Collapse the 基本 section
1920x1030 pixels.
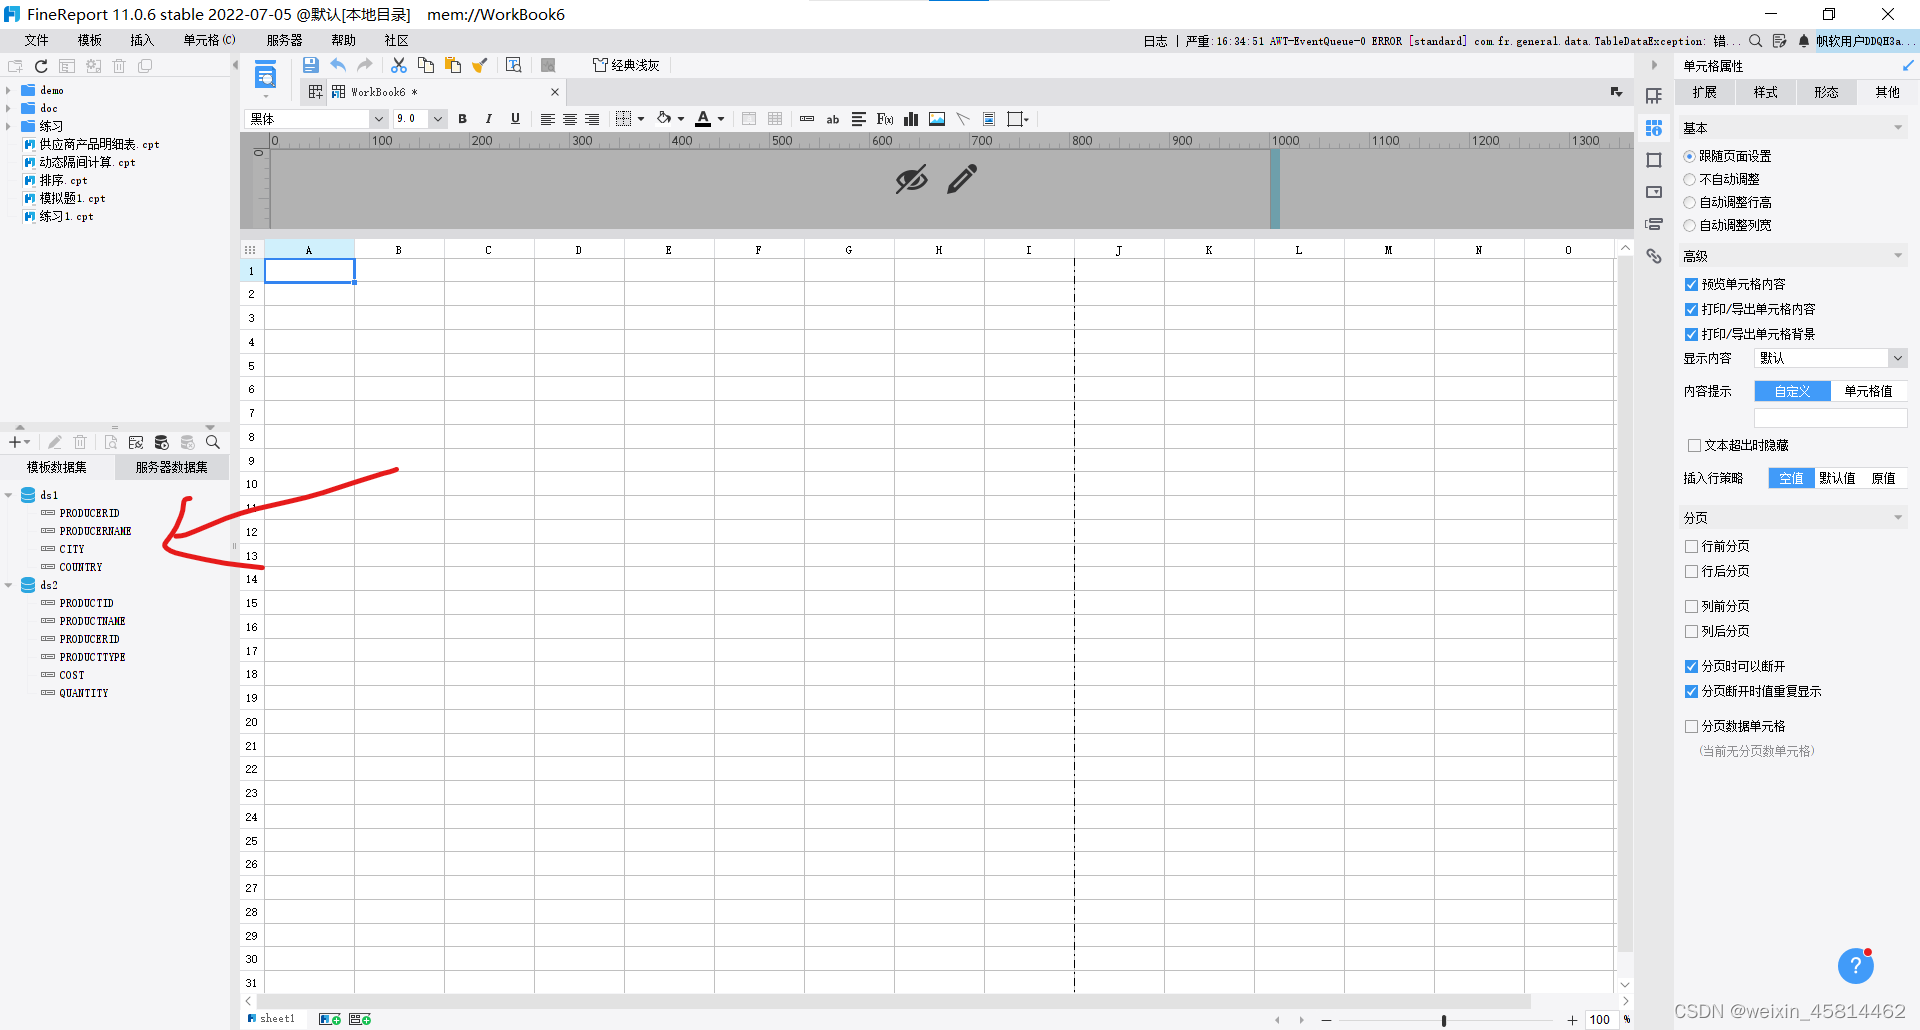[1897, 128]
